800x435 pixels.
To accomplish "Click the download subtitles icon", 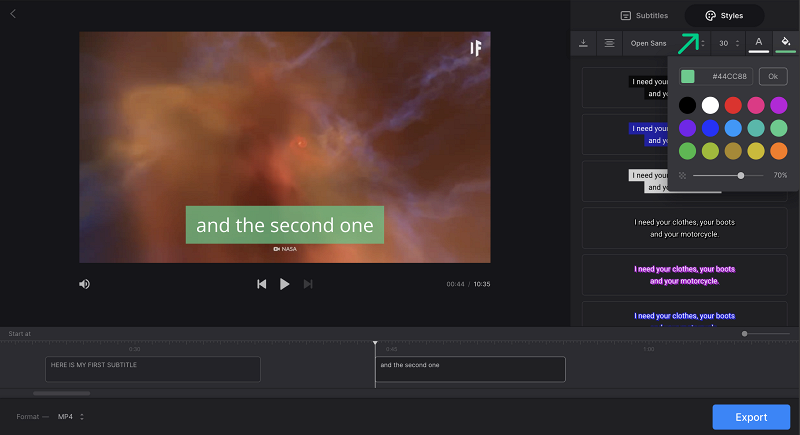I will click(x=583, y=43).
